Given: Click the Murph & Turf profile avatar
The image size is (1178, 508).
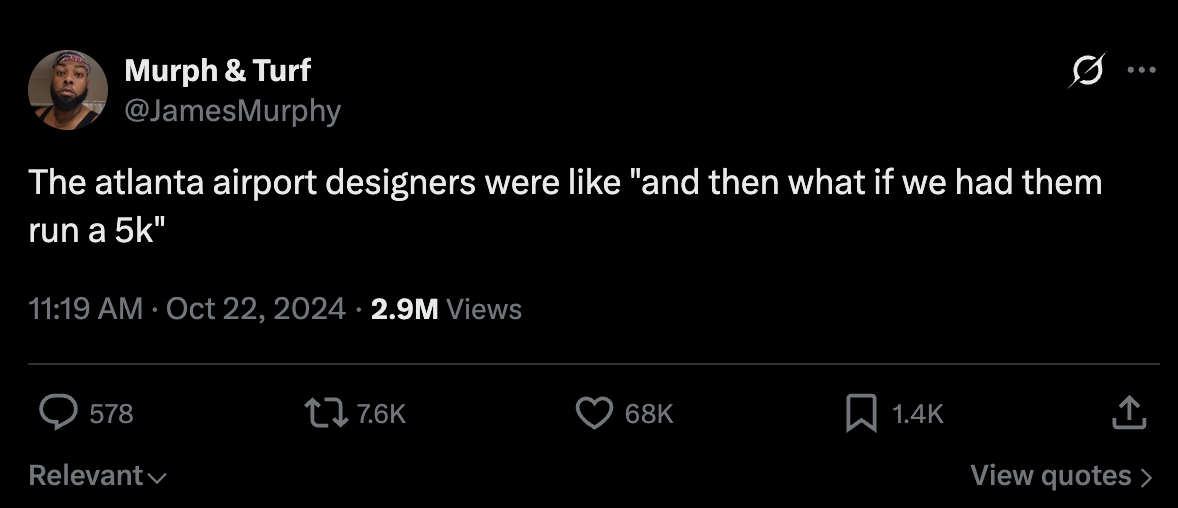Looking at the screenshot, I should 68,90.
